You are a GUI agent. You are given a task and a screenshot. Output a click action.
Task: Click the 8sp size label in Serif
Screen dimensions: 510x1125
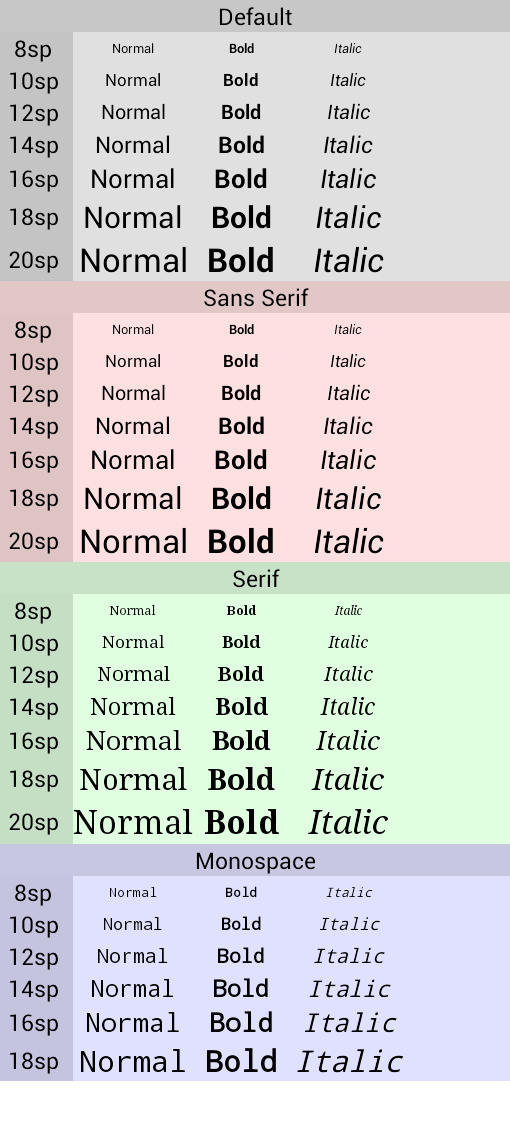(34, 611)
